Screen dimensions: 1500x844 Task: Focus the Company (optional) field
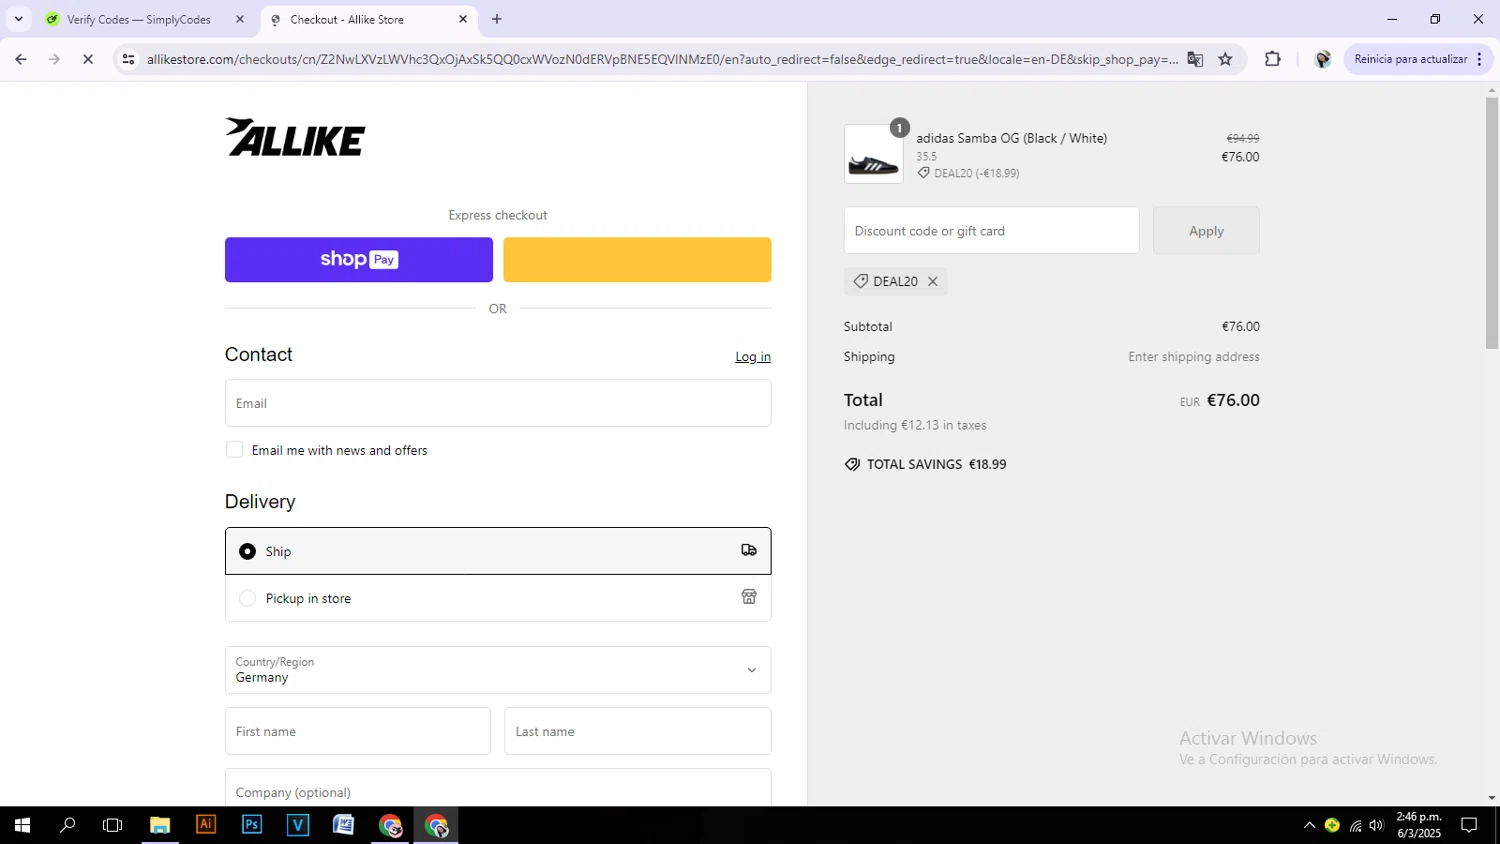498,787
